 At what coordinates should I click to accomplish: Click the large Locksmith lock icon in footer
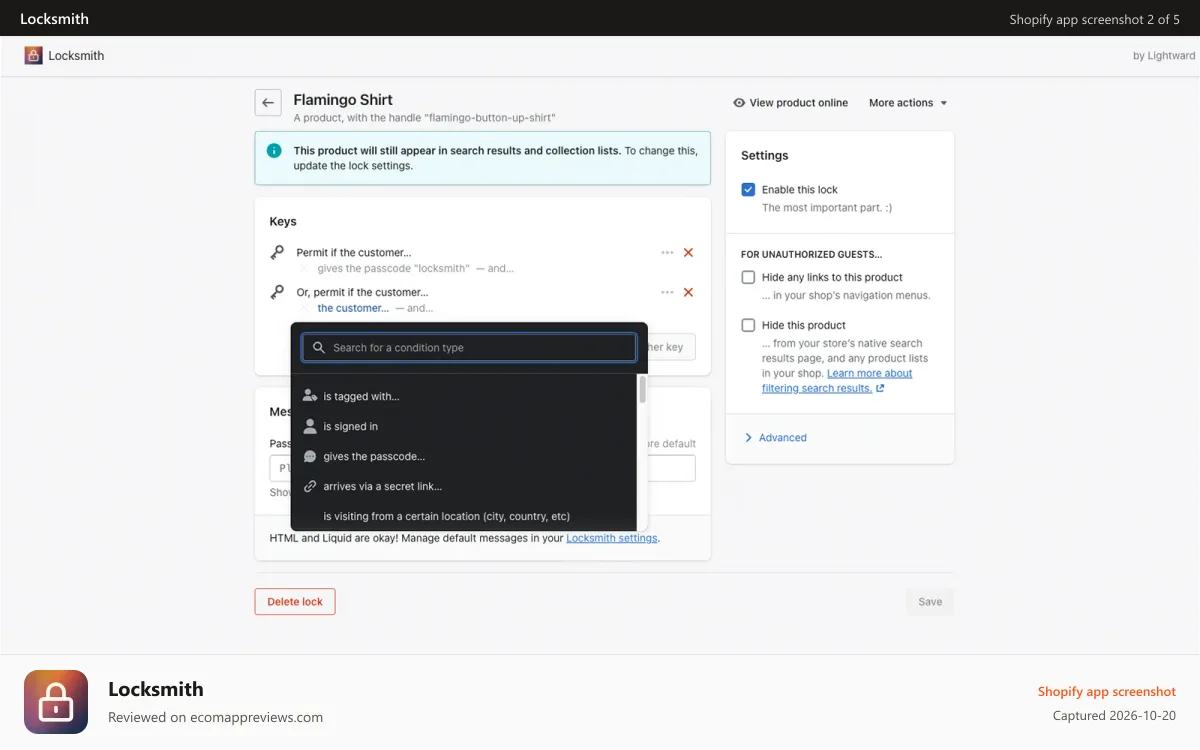pos(56,702)
